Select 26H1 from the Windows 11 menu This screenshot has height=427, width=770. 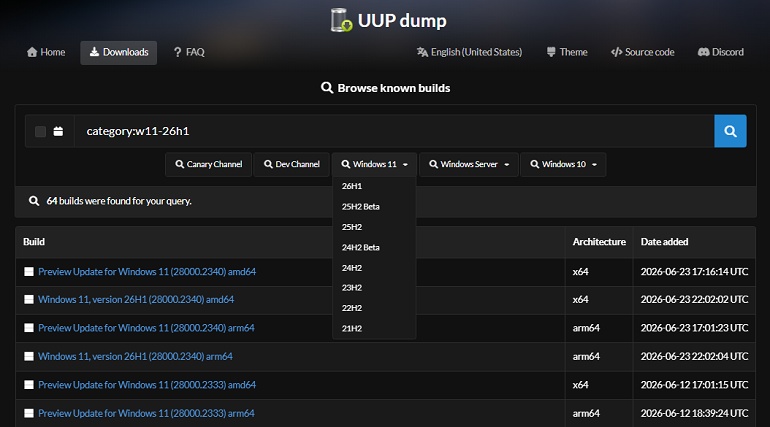point(374,186)
